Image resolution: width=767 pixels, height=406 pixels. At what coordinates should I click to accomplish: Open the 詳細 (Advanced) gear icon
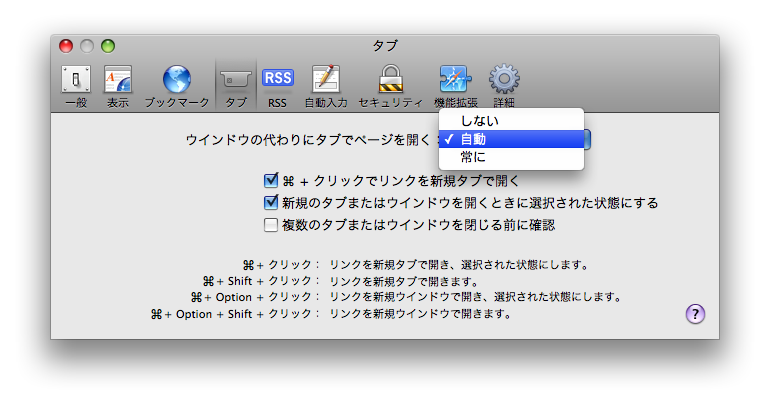coord(503,84)
